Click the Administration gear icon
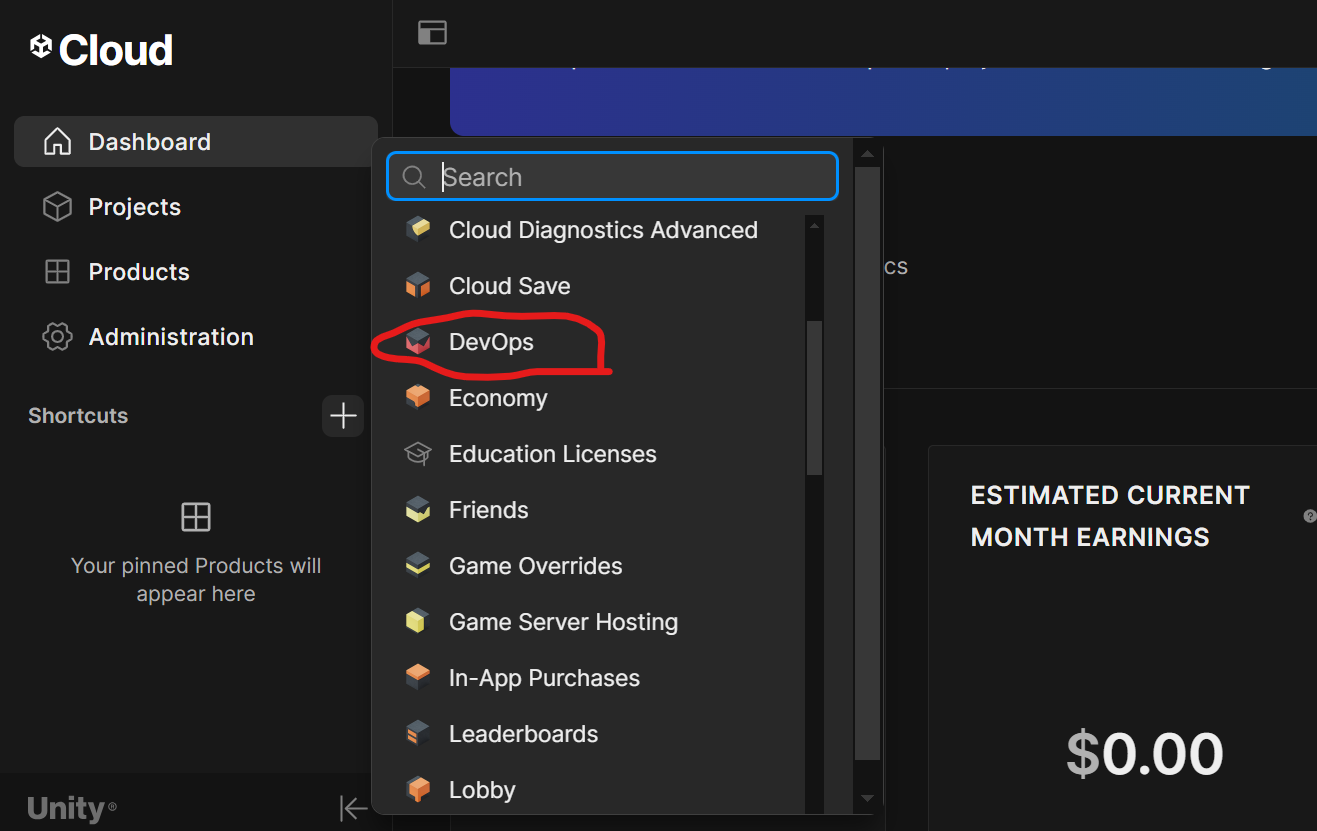 tap(57, 337)
